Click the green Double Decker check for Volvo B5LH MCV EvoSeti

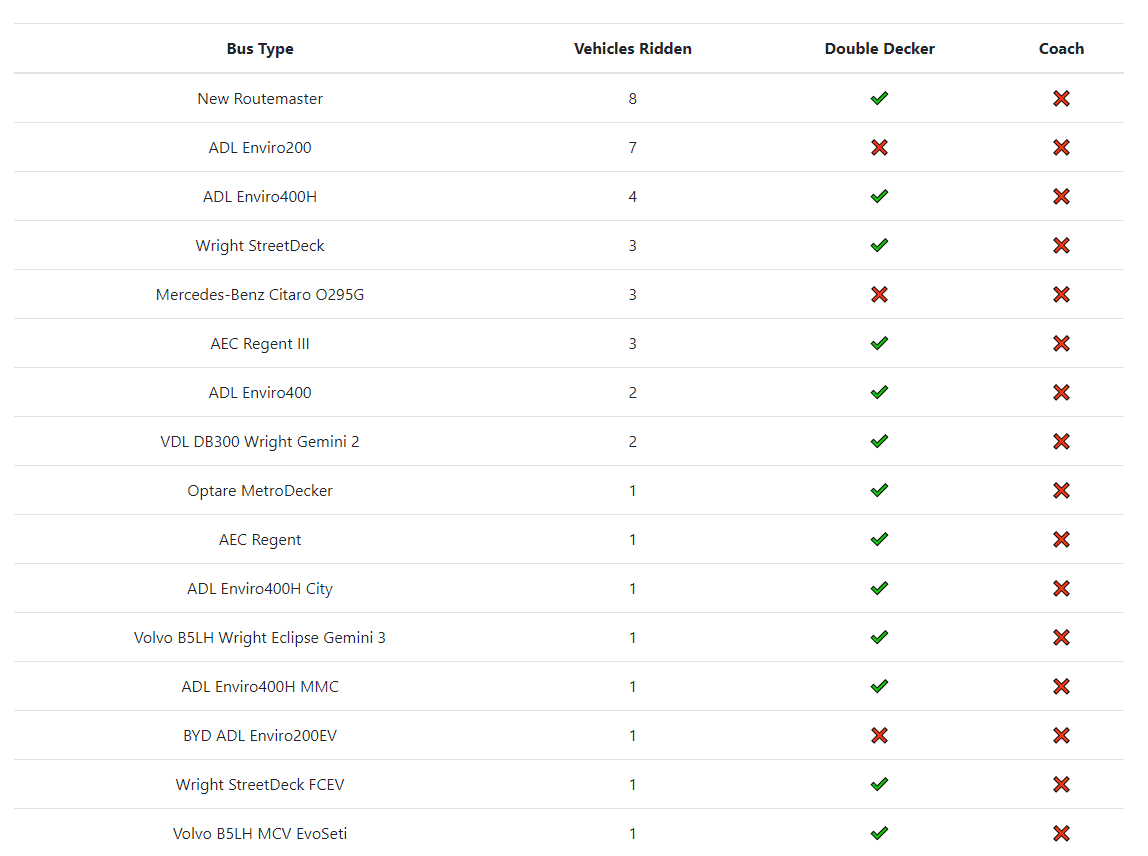point(879,833)
